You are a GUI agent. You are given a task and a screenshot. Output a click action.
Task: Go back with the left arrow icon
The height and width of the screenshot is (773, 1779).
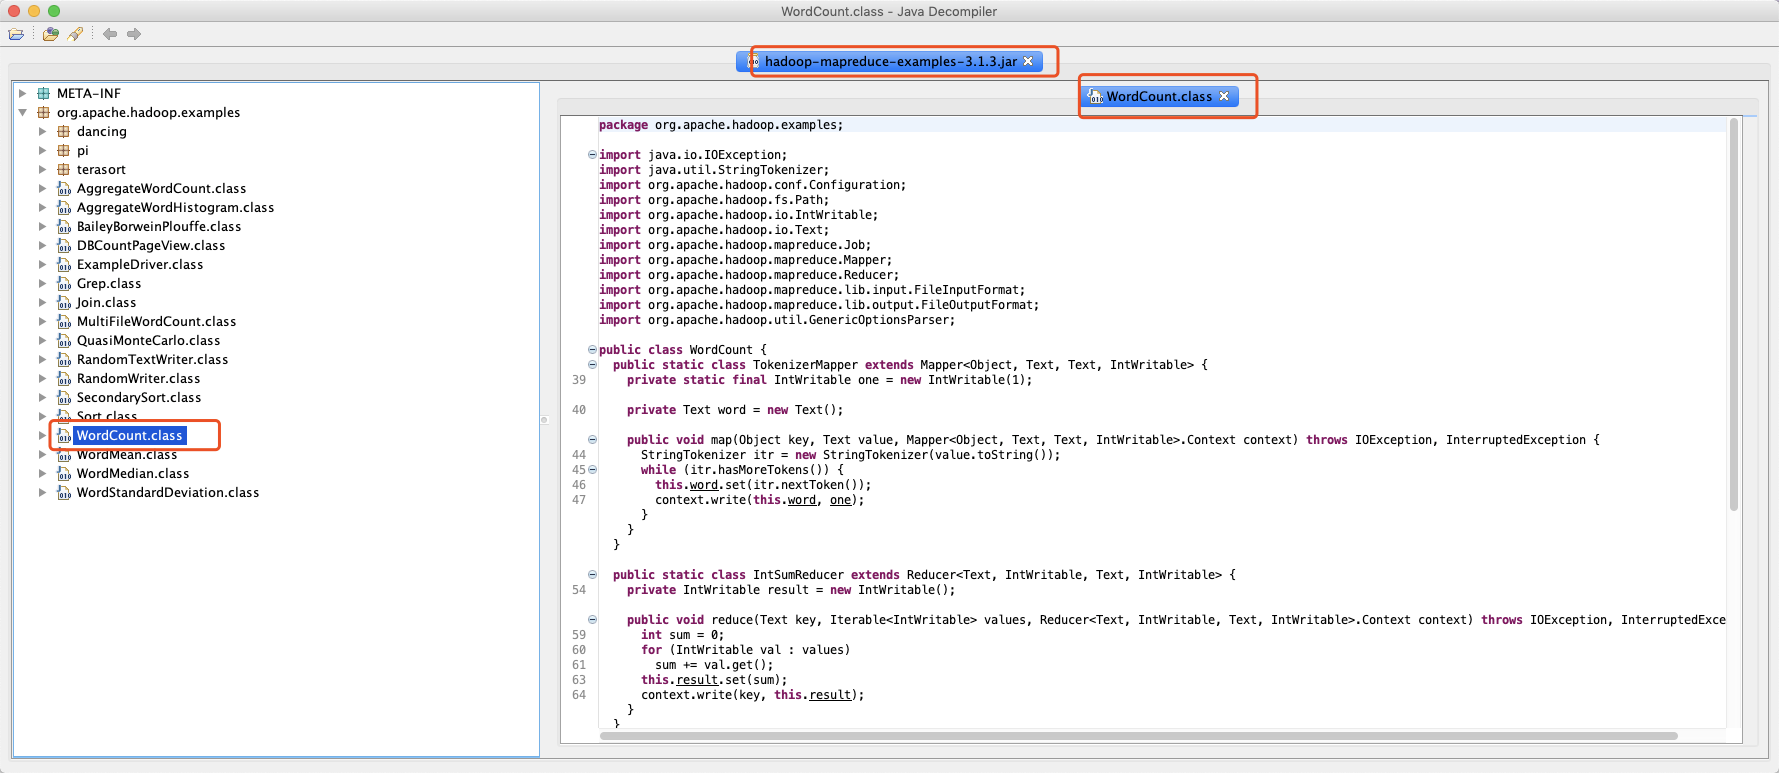(x=110, y=34)
